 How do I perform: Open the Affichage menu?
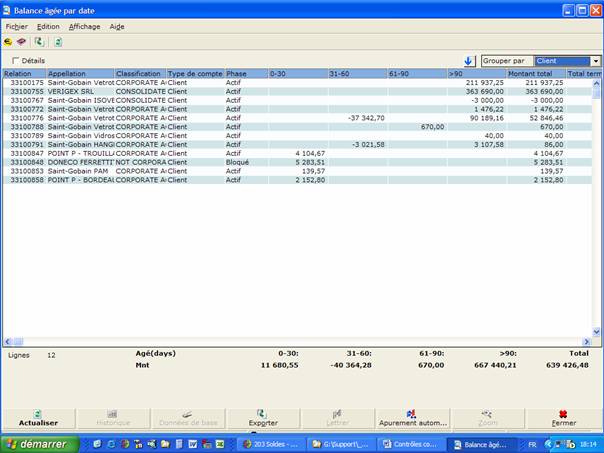point(84,26)
